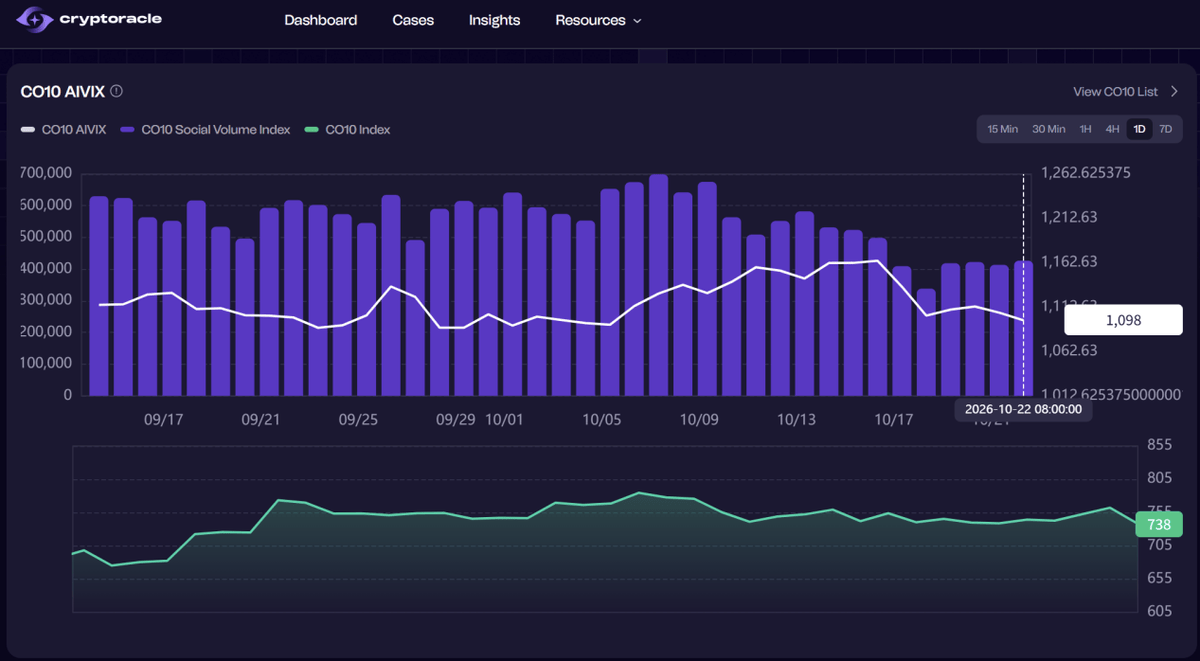The width and height of the screenshot is (1200, 661).
Task: Switch to the 30 Min interval
Action: tap(1048, 129)
